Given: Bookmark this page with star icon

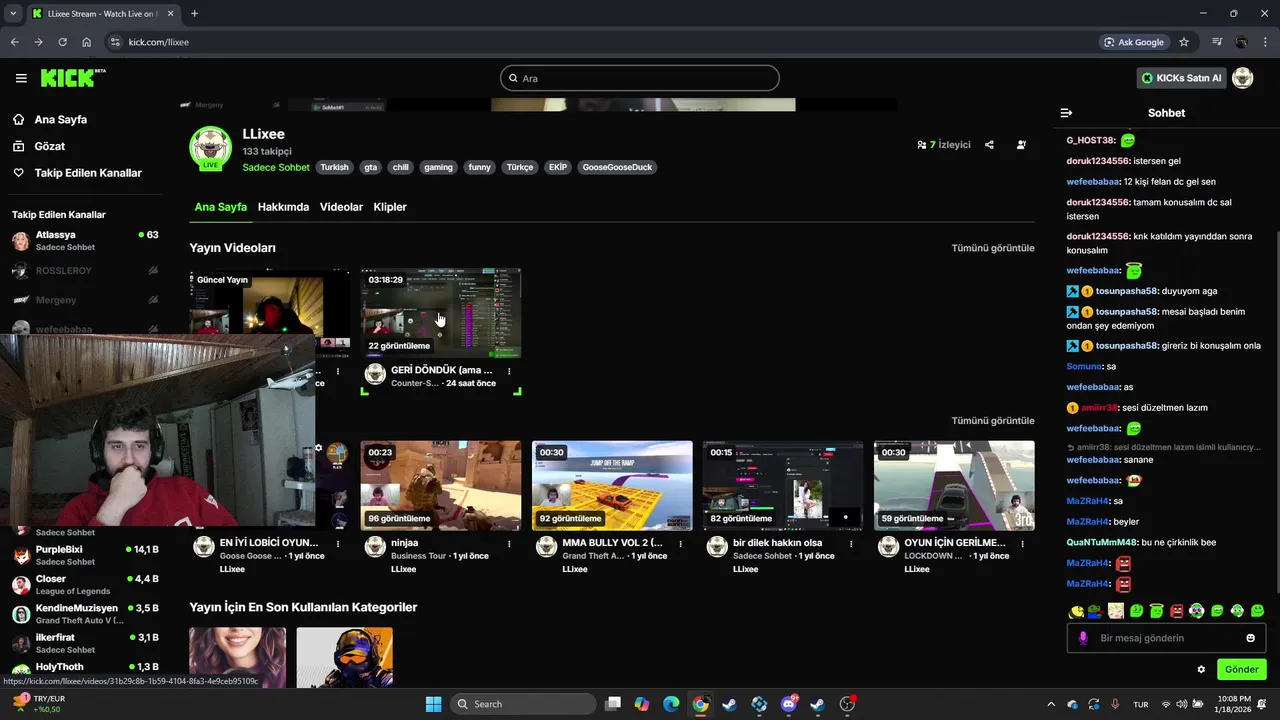Looking at the screenshot, I should click(1184, 42).
